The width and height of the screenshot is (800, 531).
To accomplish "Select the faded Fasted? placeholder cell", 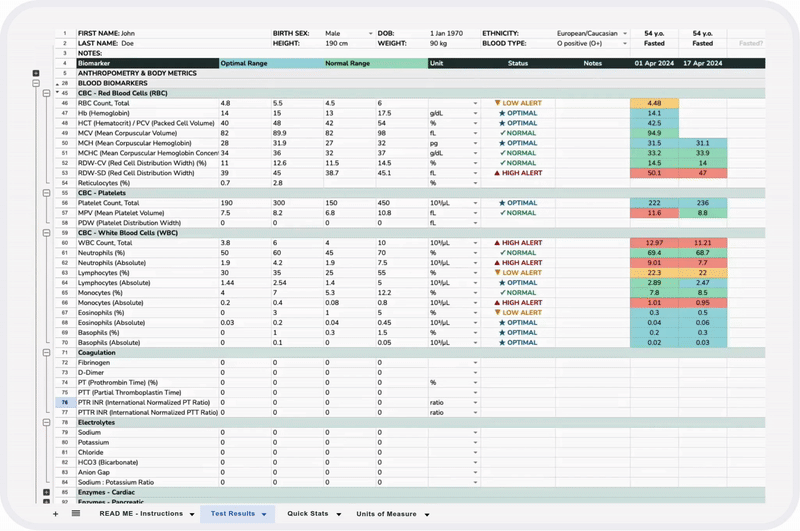I will tap(751, 43).
